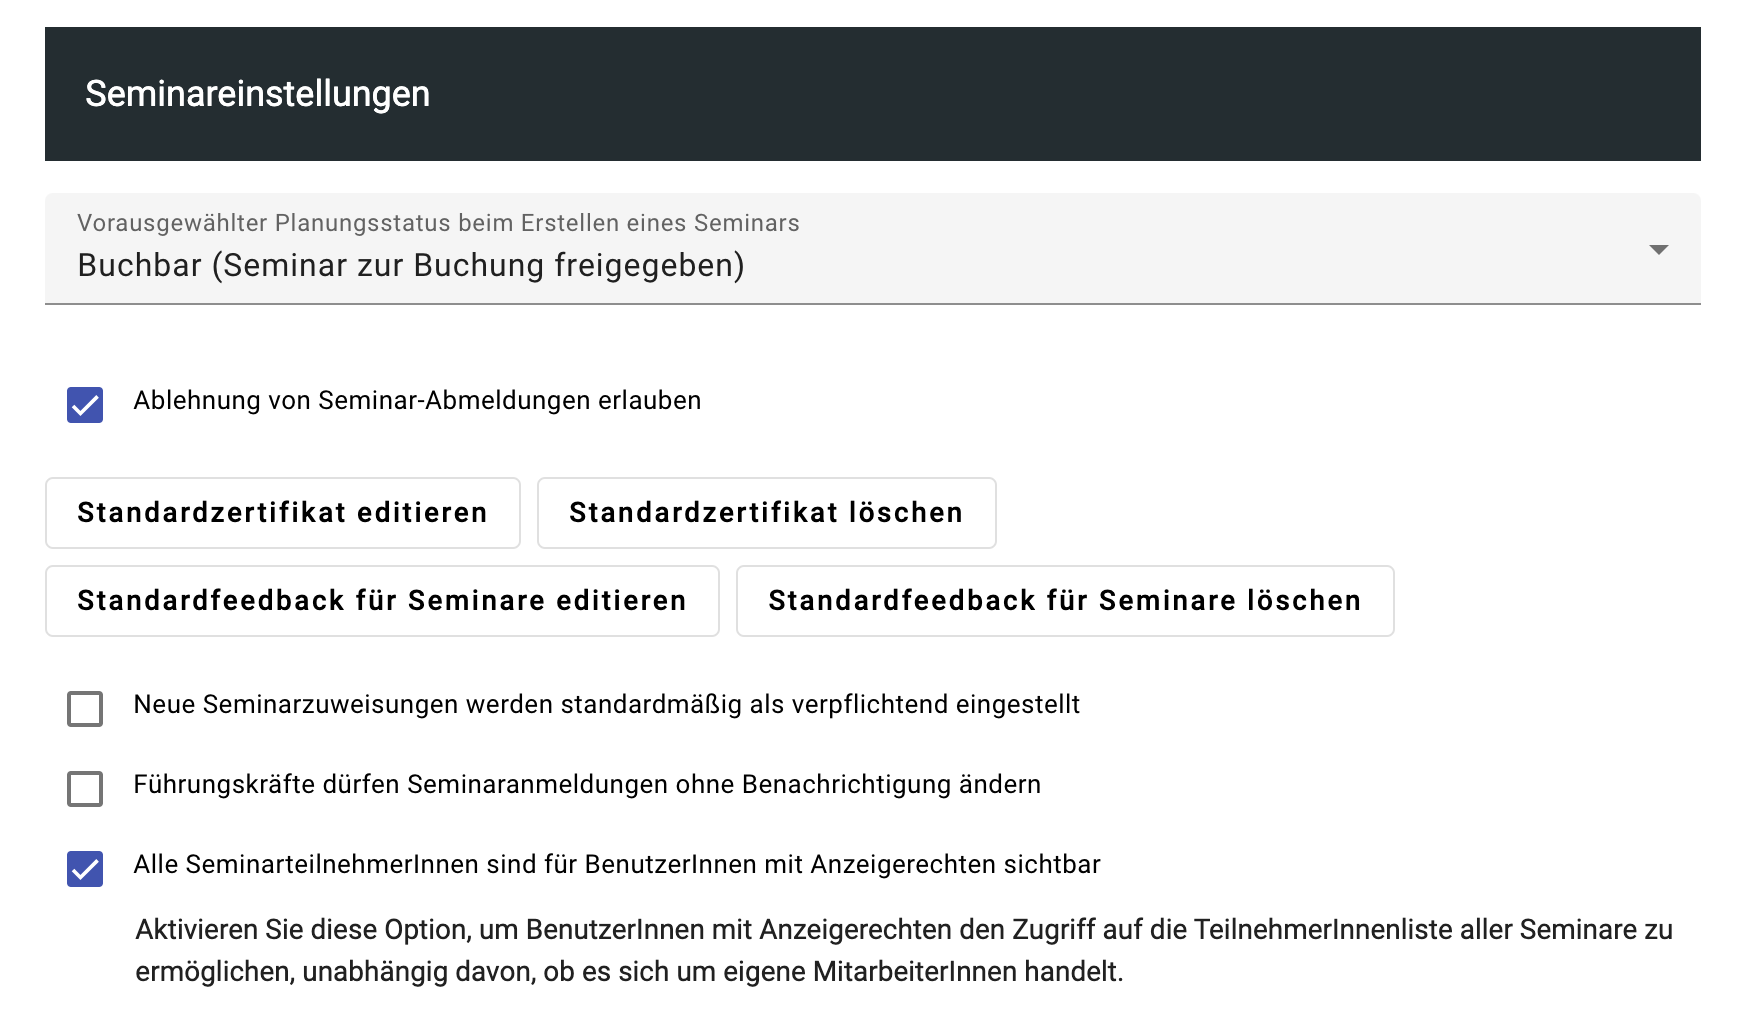Screen dimensions: 1764x1014
Task: Tick the 'Führungskräfte dürfen Seminaranmeldungen' checkbox
Action: [85, 789]
